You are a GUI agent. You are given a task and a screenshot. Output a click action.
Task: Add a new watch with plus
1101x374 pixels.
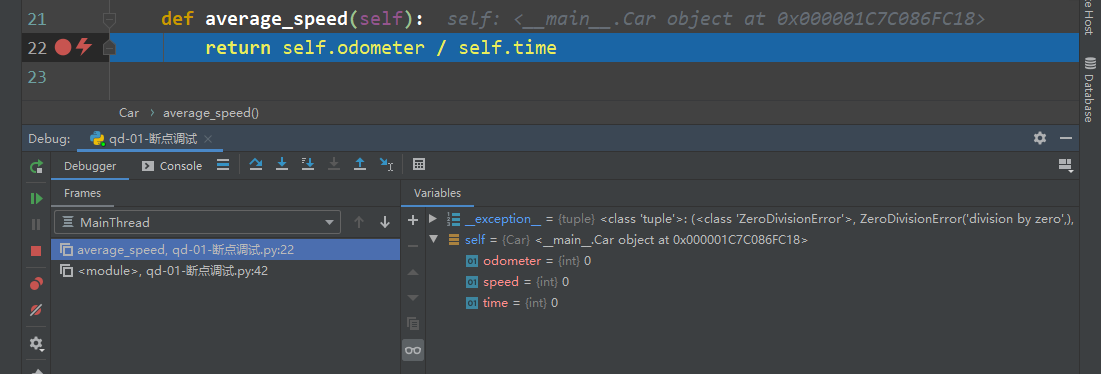coord(413,220)
